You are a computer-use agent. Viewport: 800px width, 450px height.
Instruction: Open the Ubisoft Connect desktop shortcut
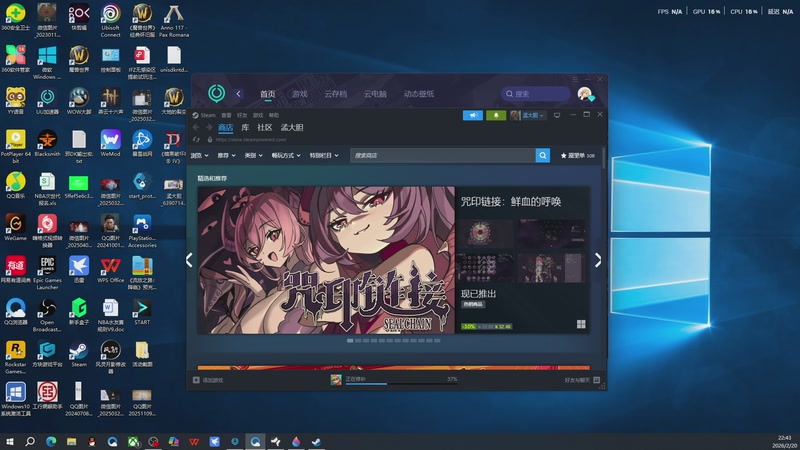(110, 20)
